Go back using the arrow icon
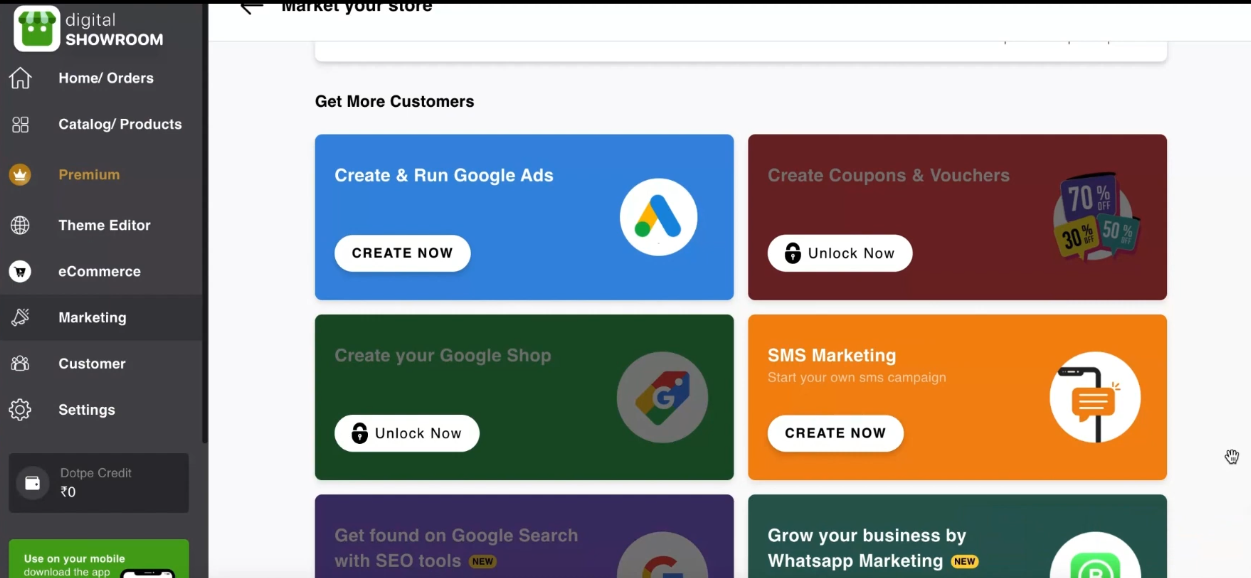 251,8
